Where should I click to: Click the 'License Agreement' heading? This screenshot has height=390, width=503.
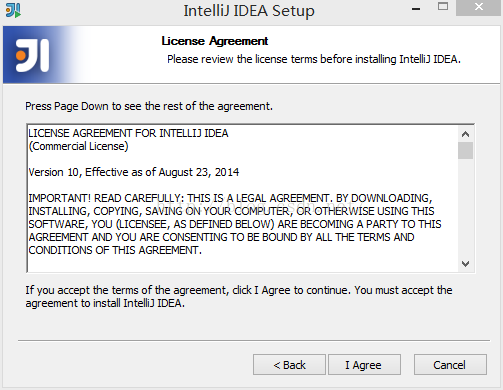point(215,41)
